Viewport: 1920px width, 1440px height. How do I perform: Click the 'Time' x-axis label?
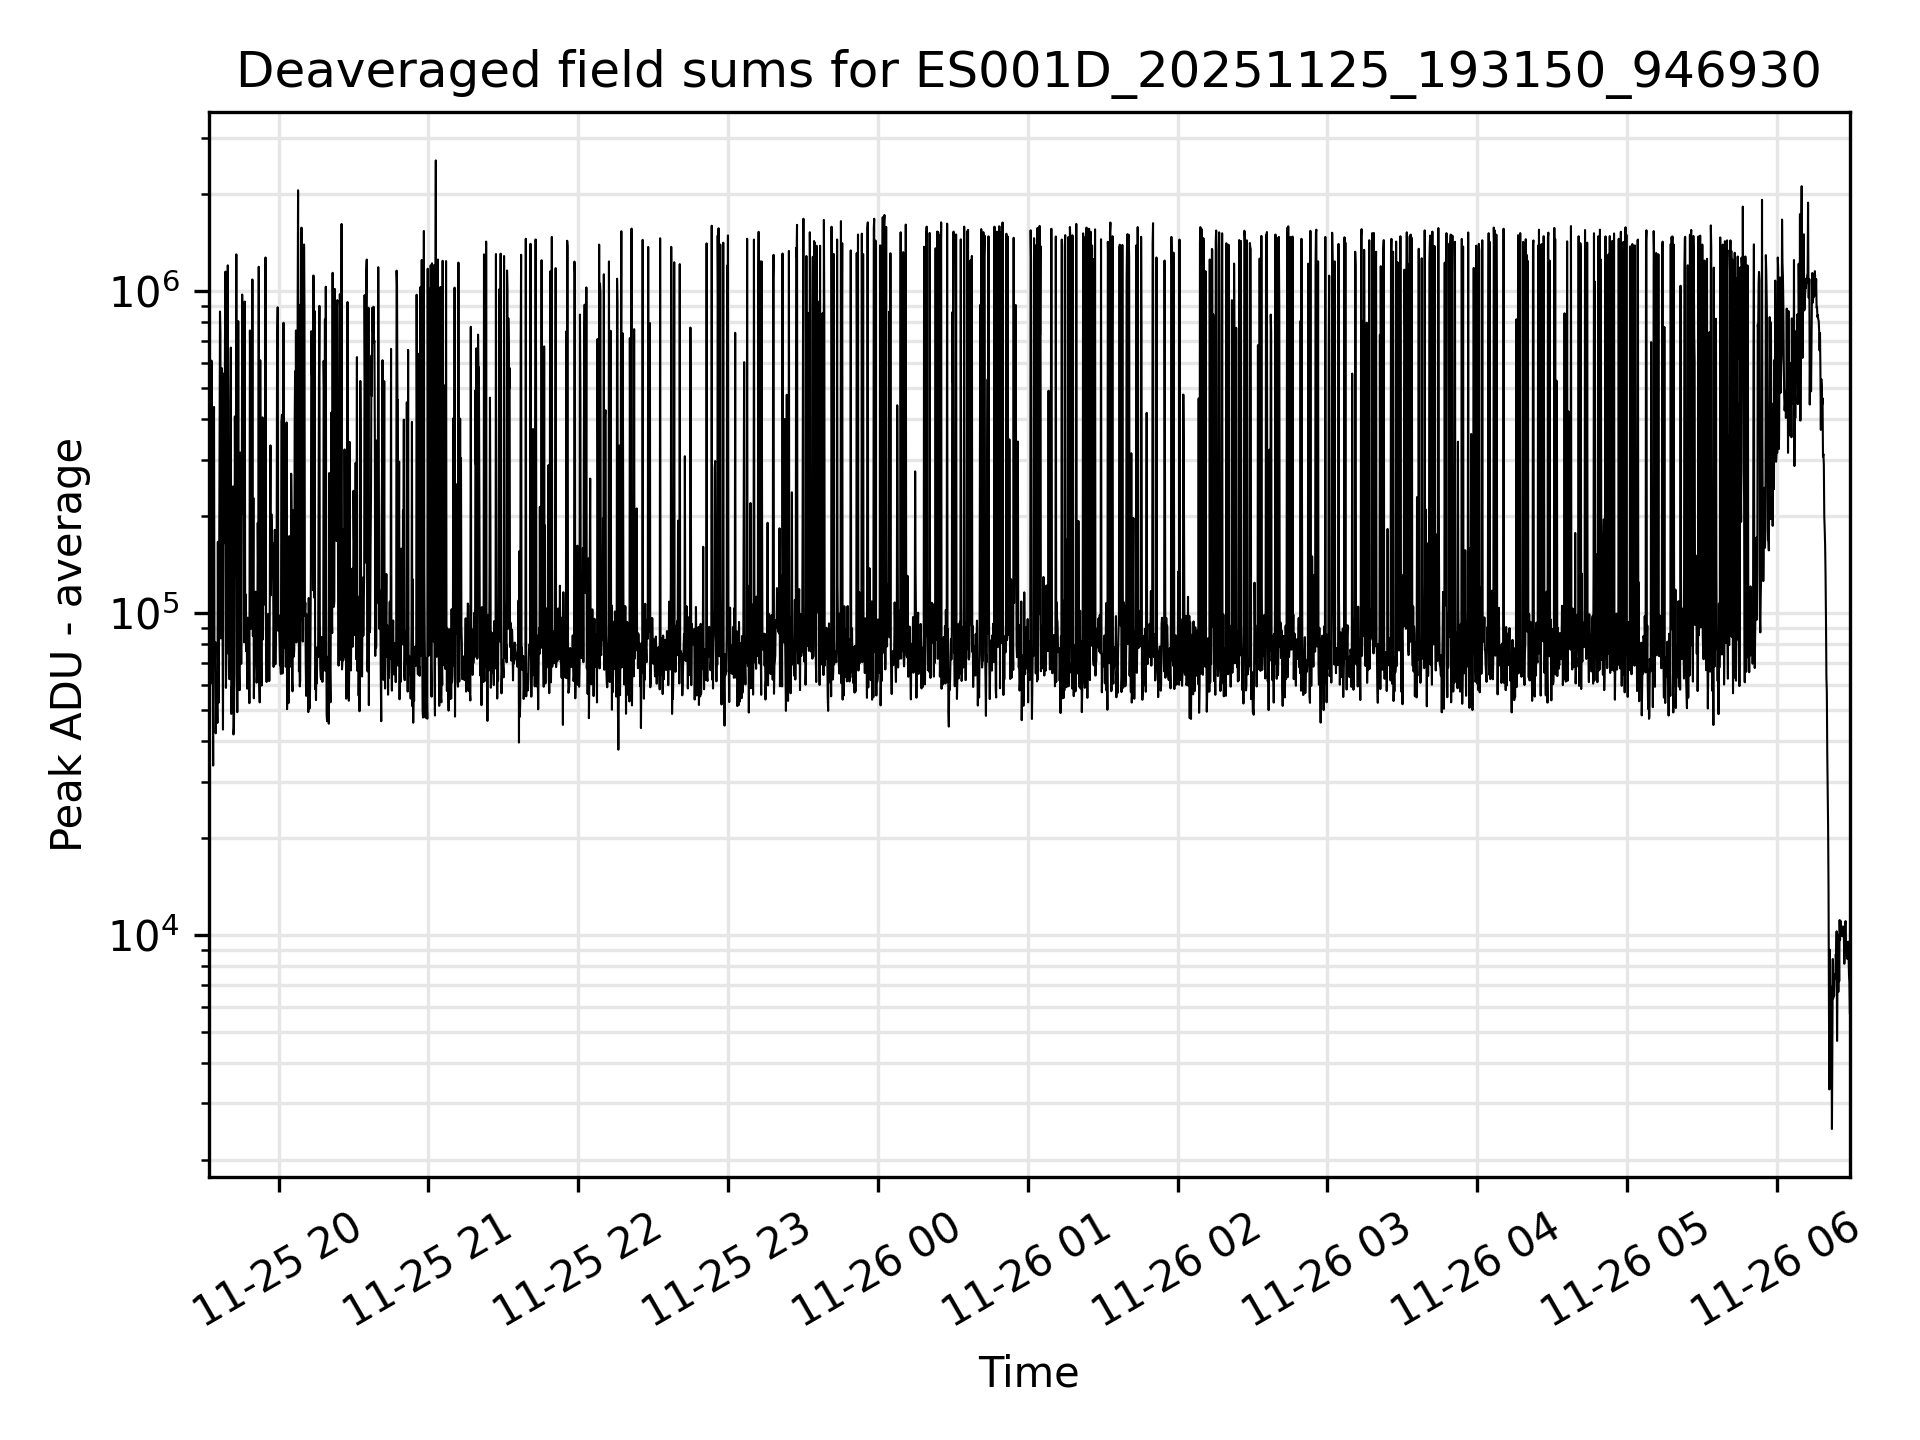coord(1028,1373)
